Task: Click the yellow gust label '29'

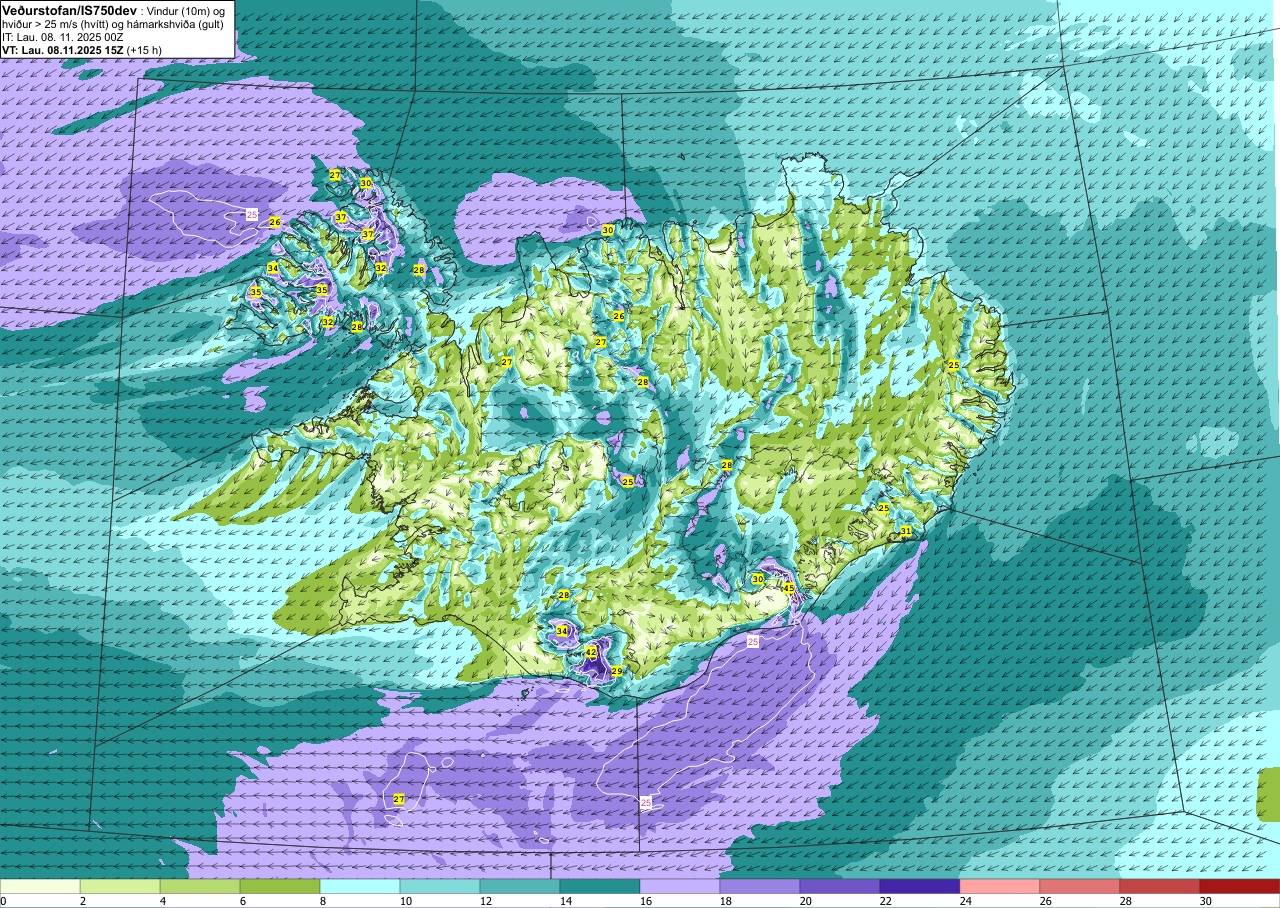Action: coord(617,671)
